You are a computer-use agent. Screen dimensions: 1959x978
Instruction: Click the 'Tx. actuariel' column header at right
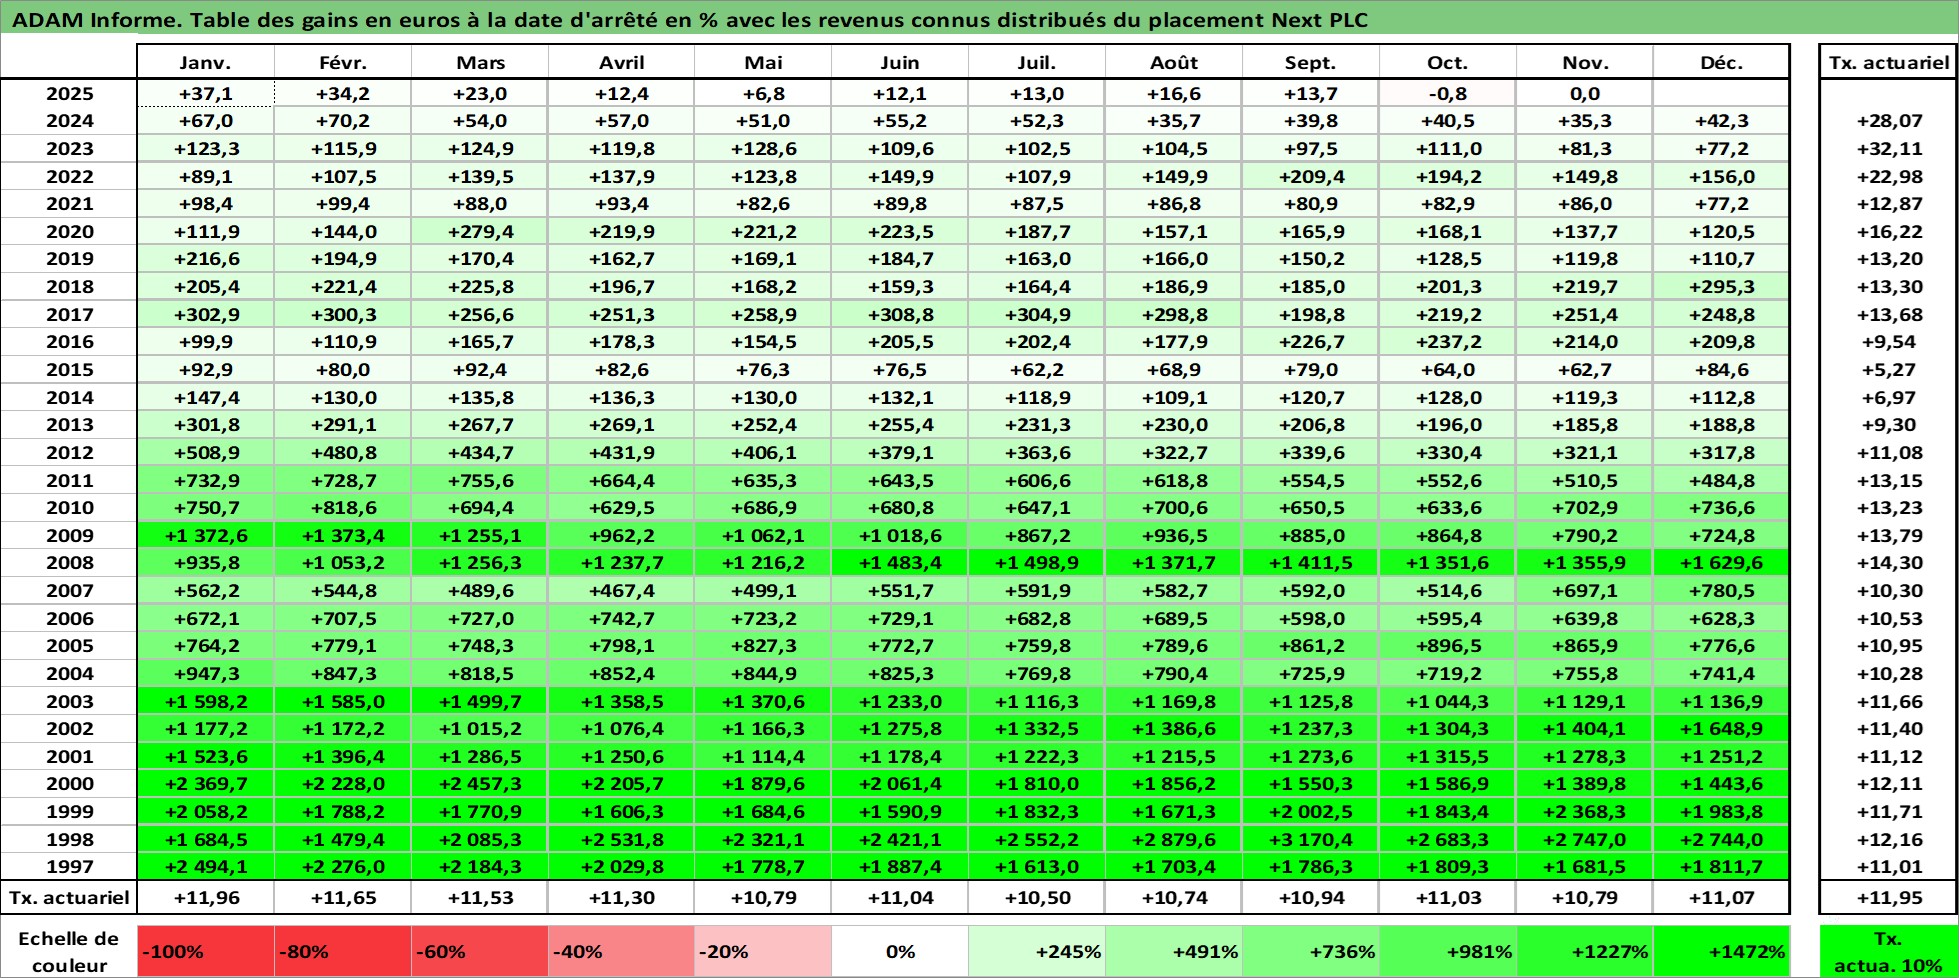click(1888, 62)
